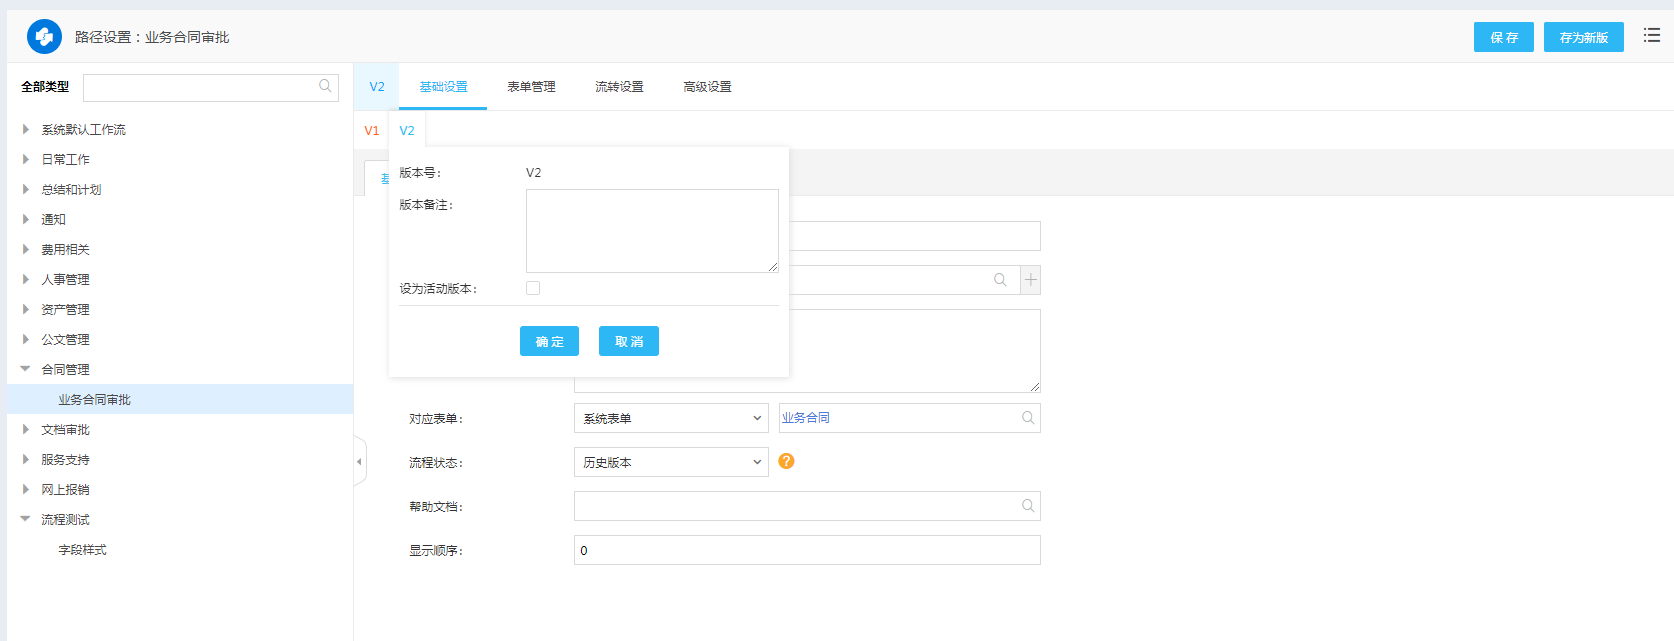This screenshot has height=641, width=1674.
Task: Click the search icon in type filter box
Action: pos(325,87)
